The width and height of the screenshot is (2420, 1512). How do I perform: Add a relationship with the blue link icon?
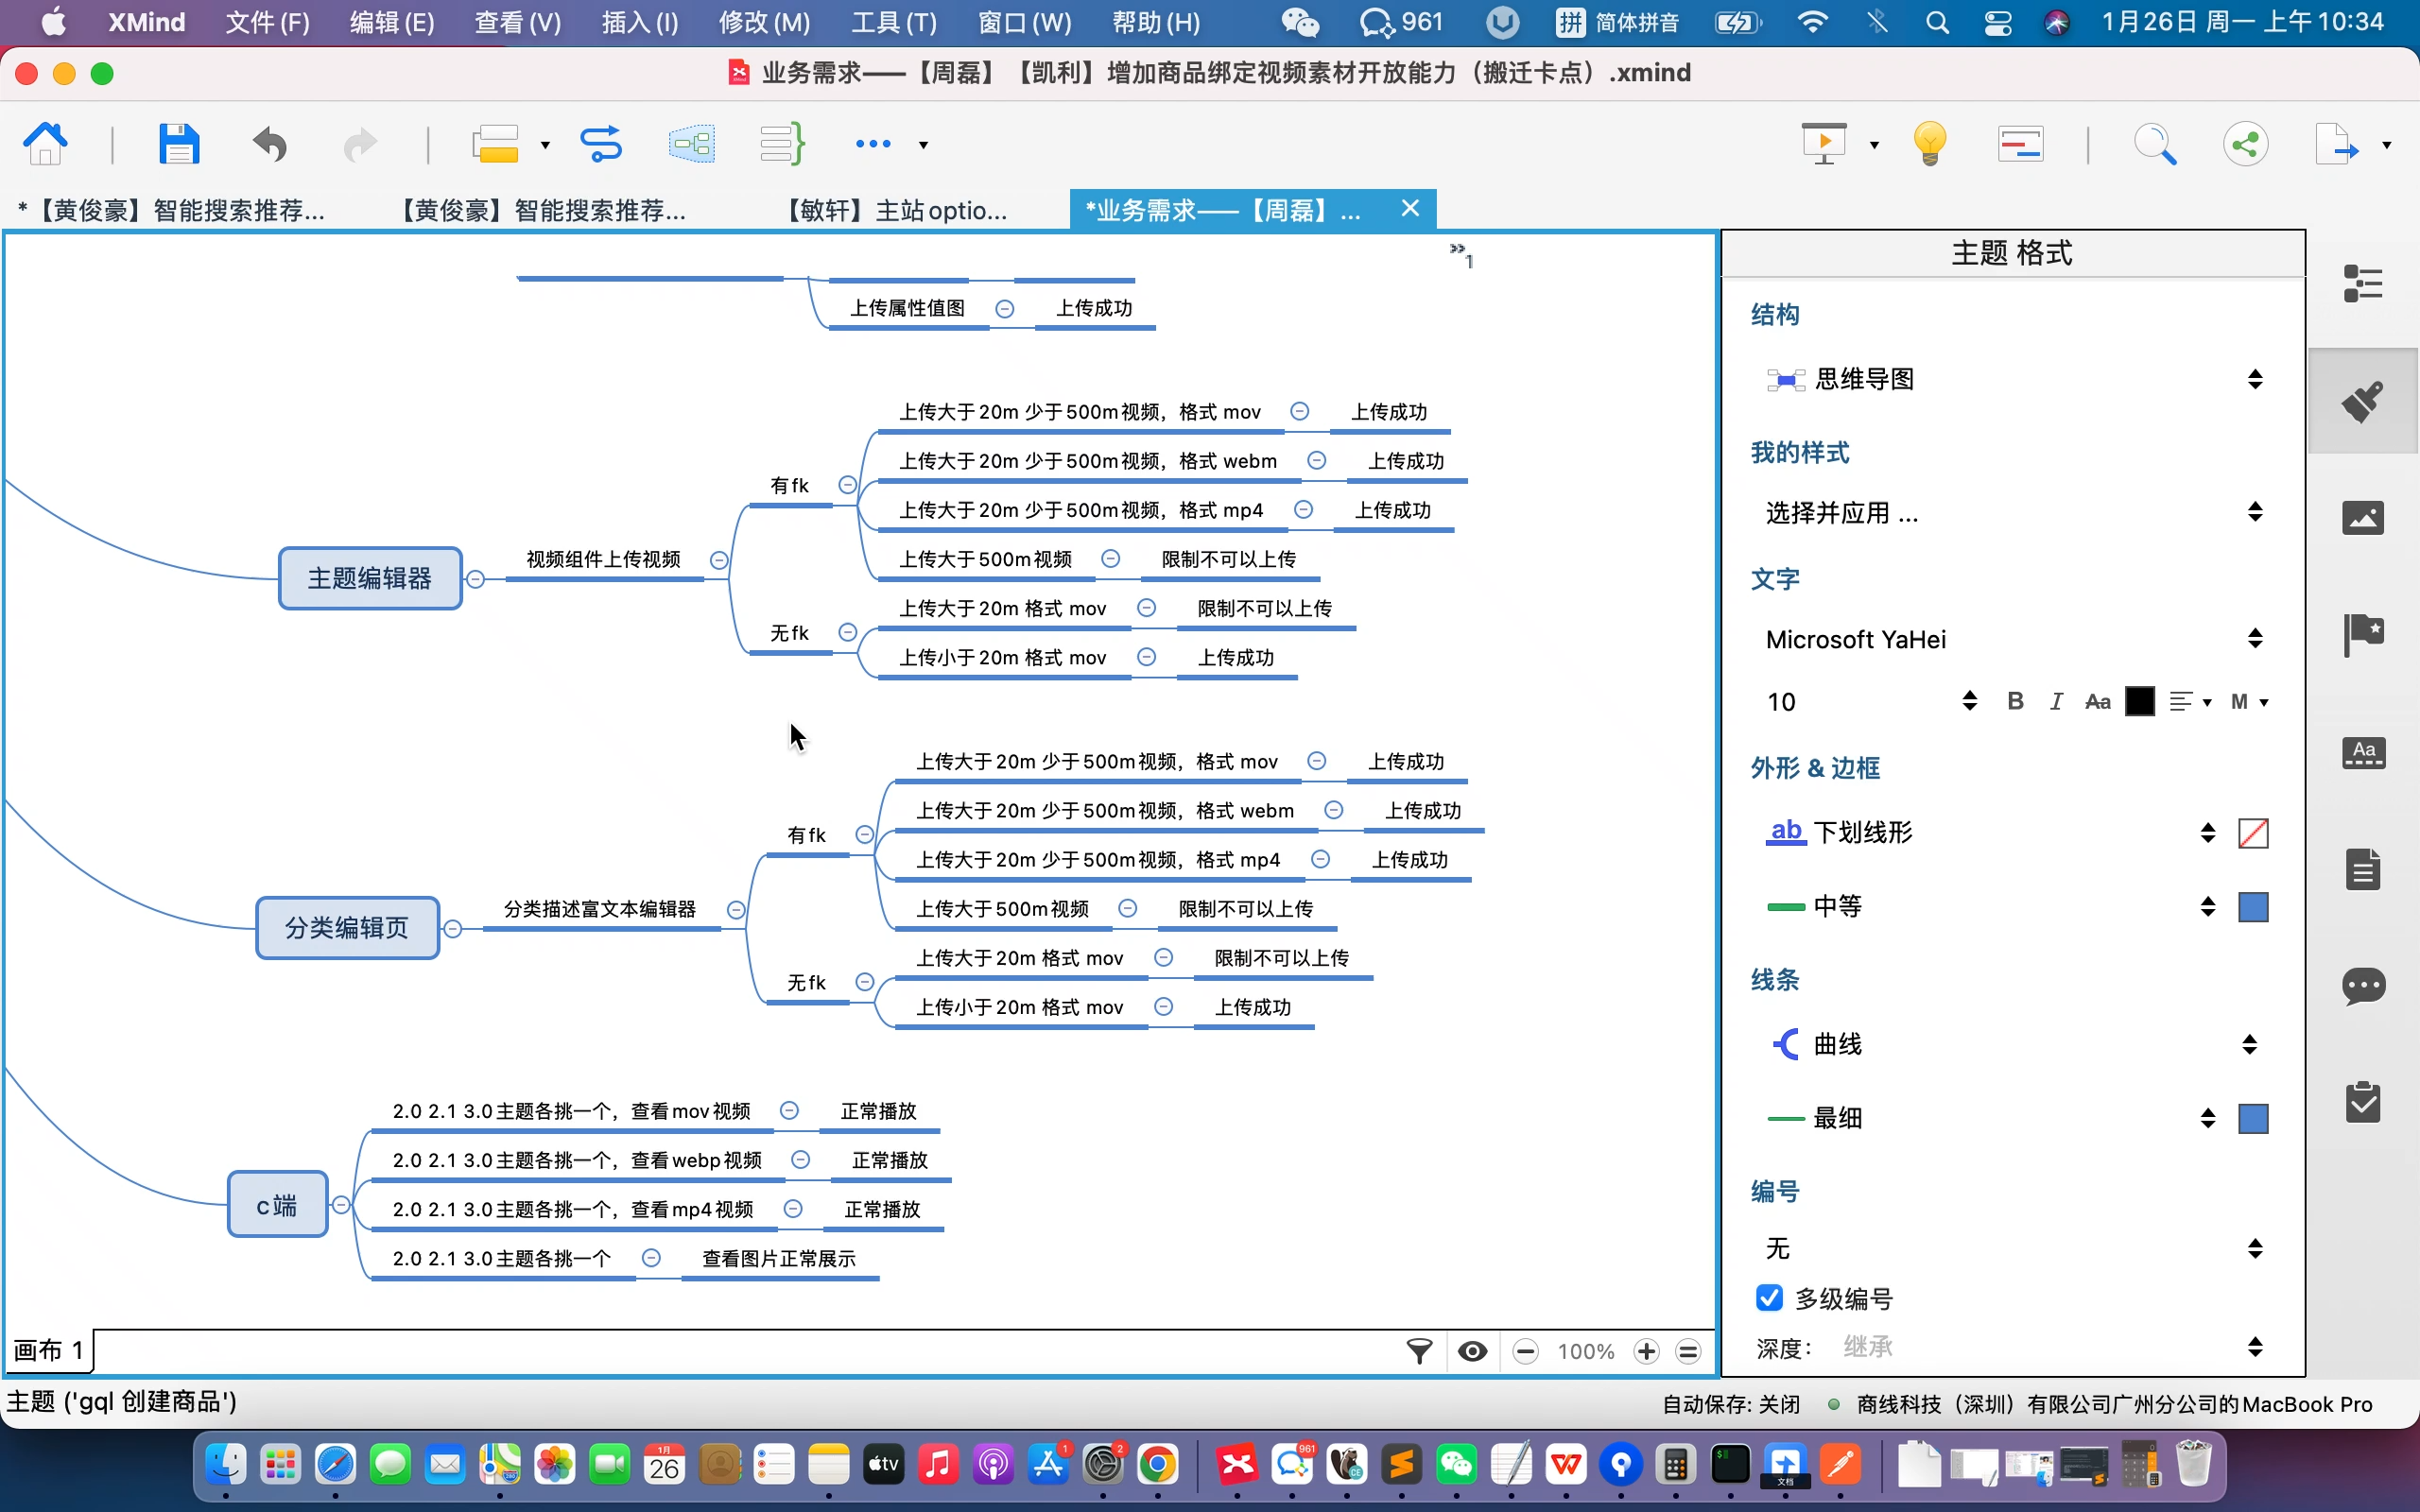coord(601,144)
